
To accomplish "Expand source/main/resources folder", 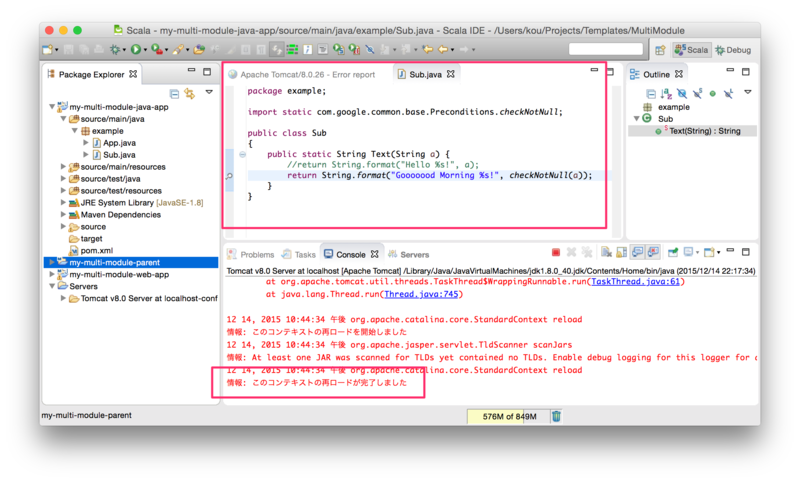I will click(63, 167).
